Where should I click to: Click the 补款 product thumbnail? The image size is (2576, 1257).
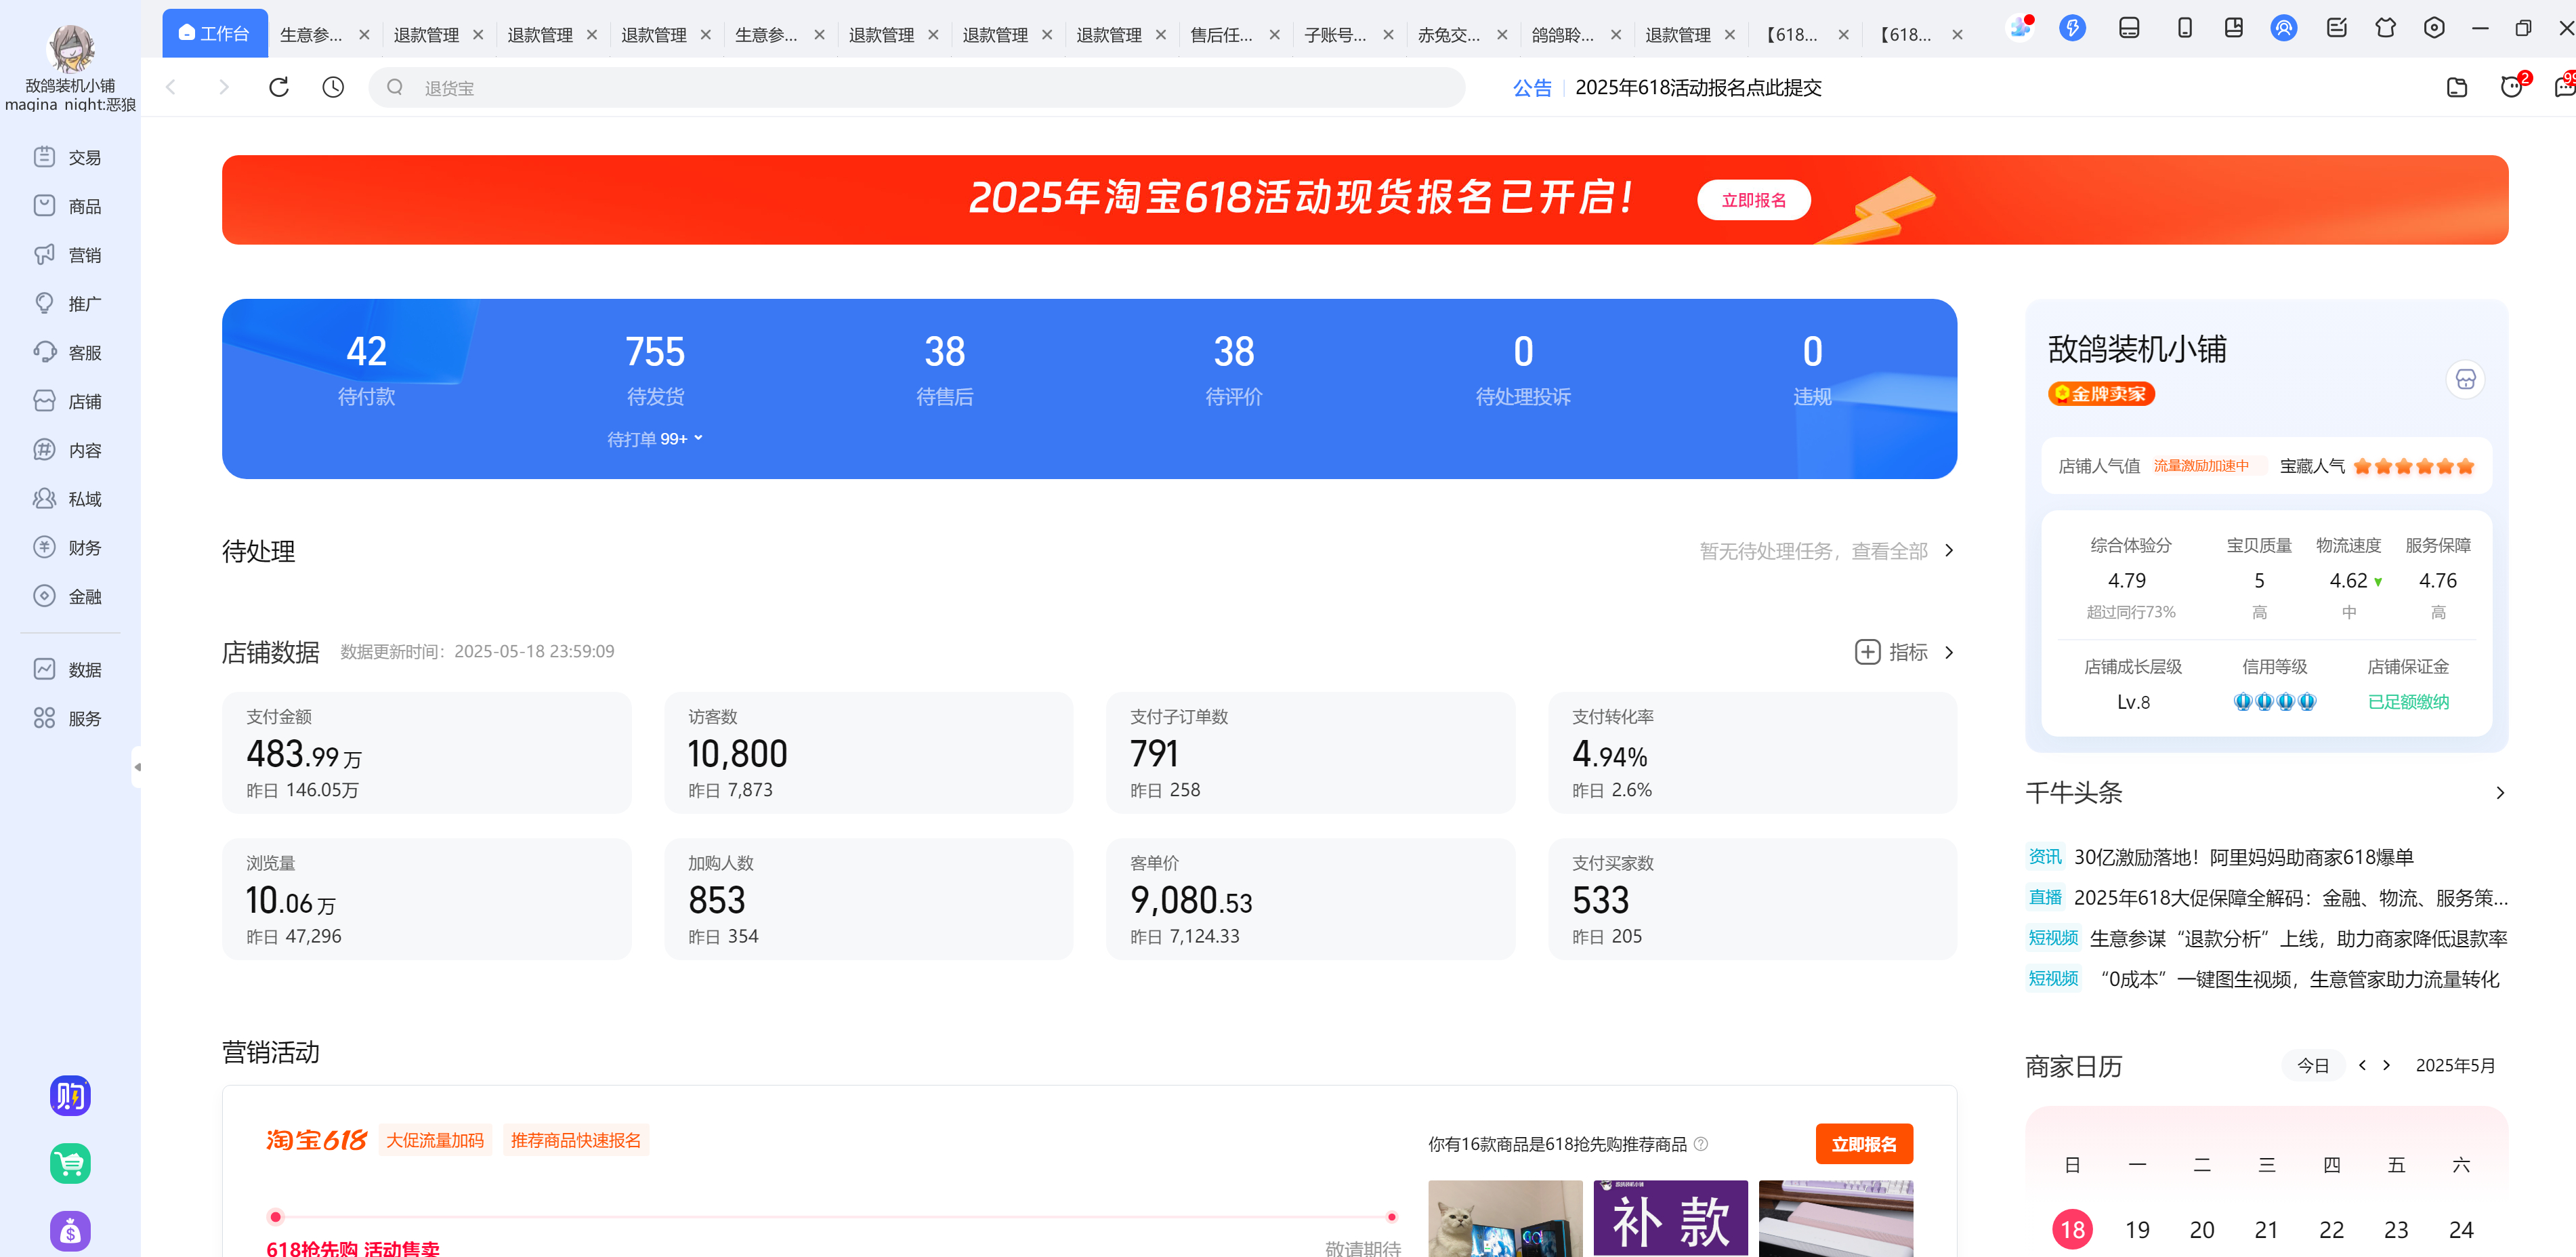(x=1670, y=1218)
